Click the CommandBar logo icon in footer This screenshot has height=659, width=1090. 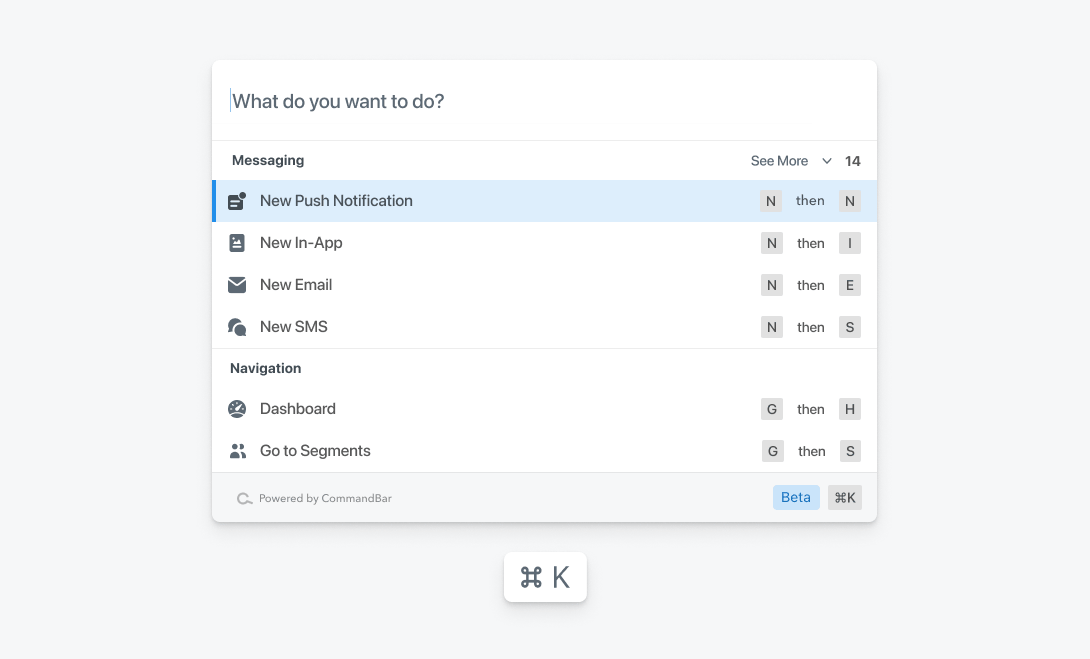point(244,498)
